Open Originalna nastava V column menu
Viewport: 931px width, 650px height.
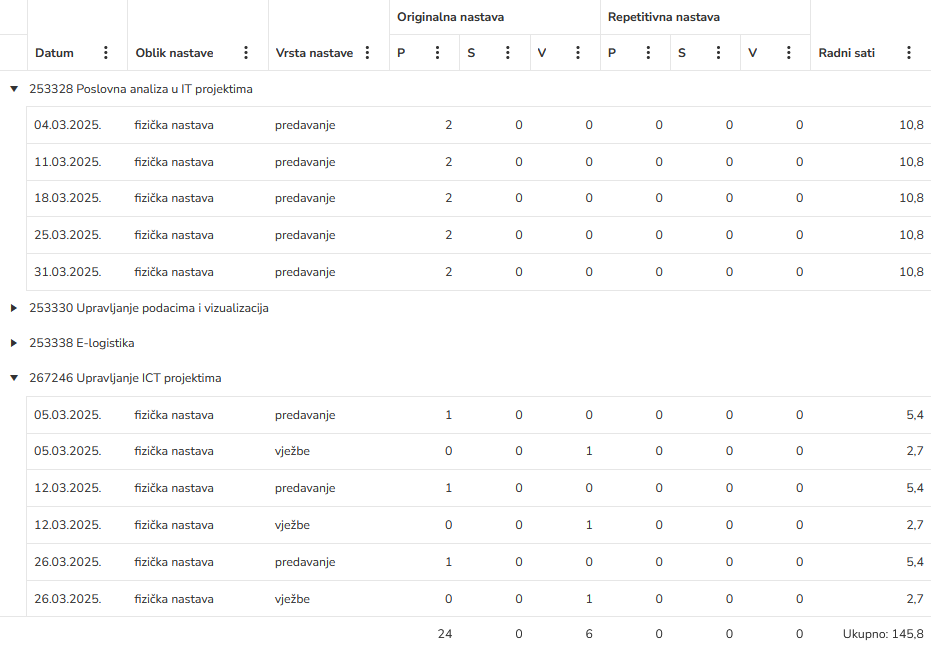(x=577, y=53)
